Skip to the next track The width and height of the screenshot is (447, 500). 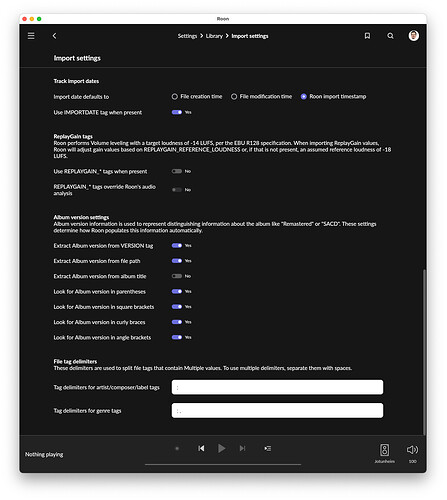242,448
